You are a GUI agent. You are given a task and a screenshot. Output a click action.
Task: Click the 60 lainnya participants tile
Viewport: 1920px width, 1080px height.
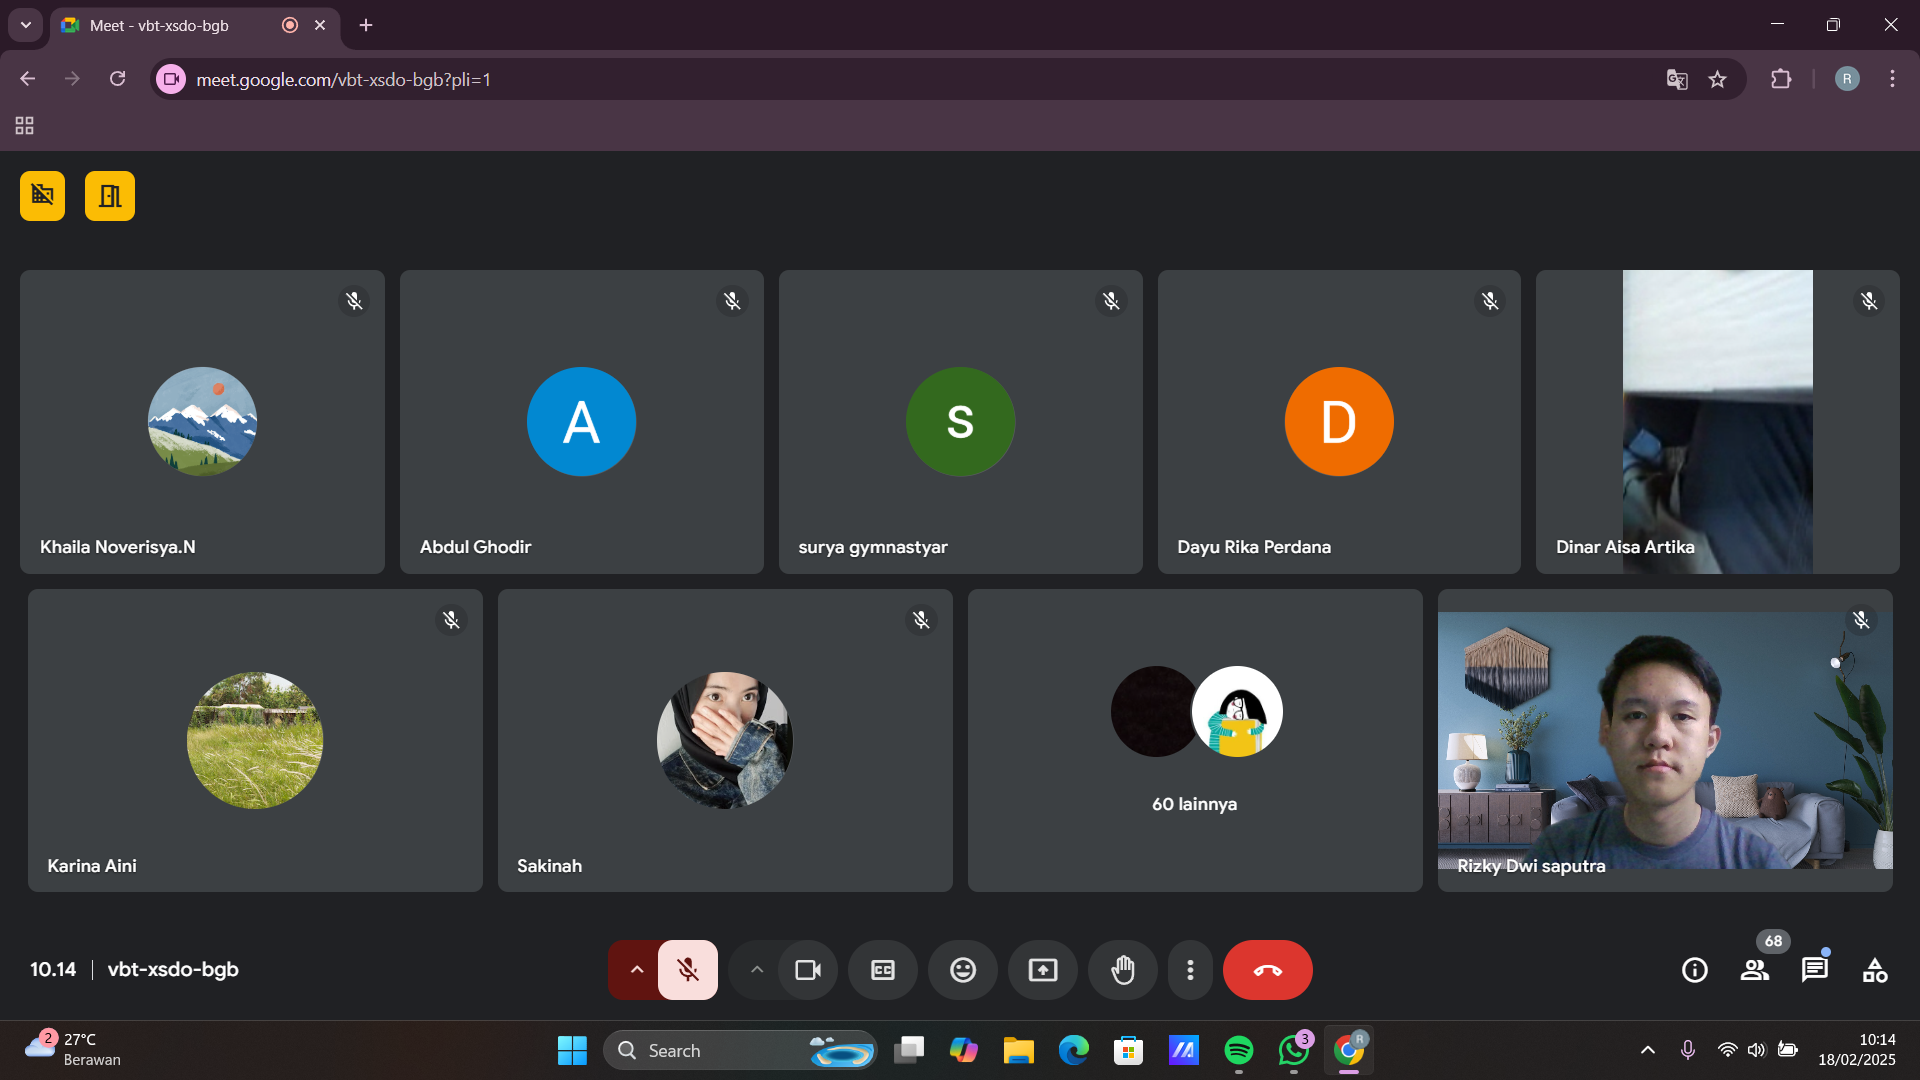tap(1194, 740)
